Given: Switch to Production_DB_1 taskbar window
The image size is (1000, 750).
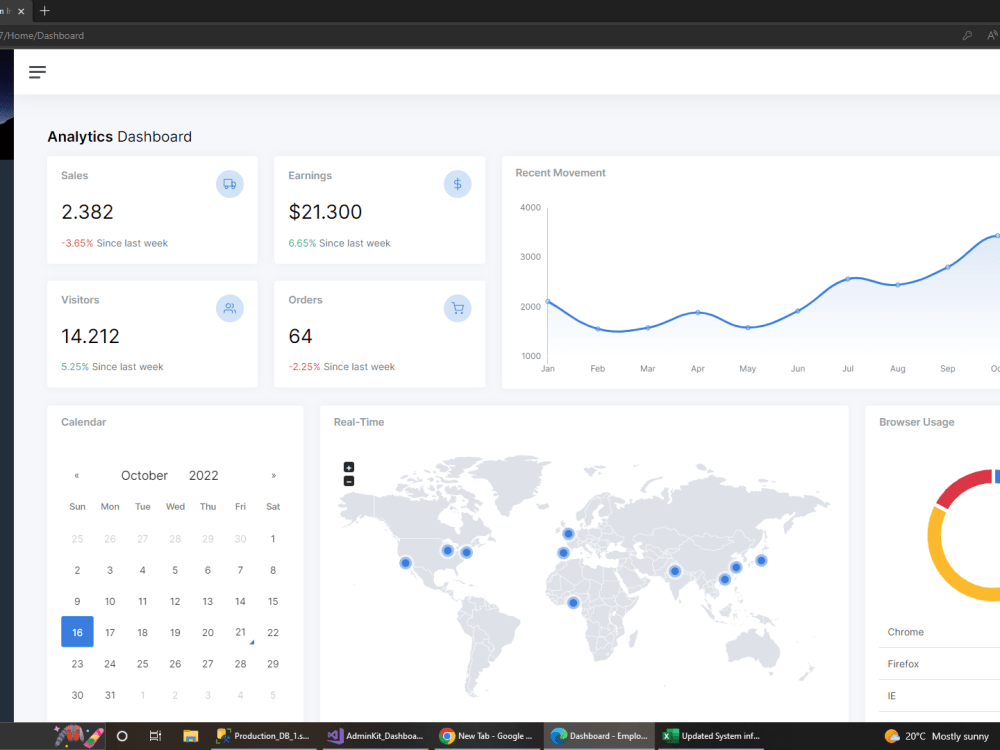Looking at the screenshot, I should coord(263,736).
